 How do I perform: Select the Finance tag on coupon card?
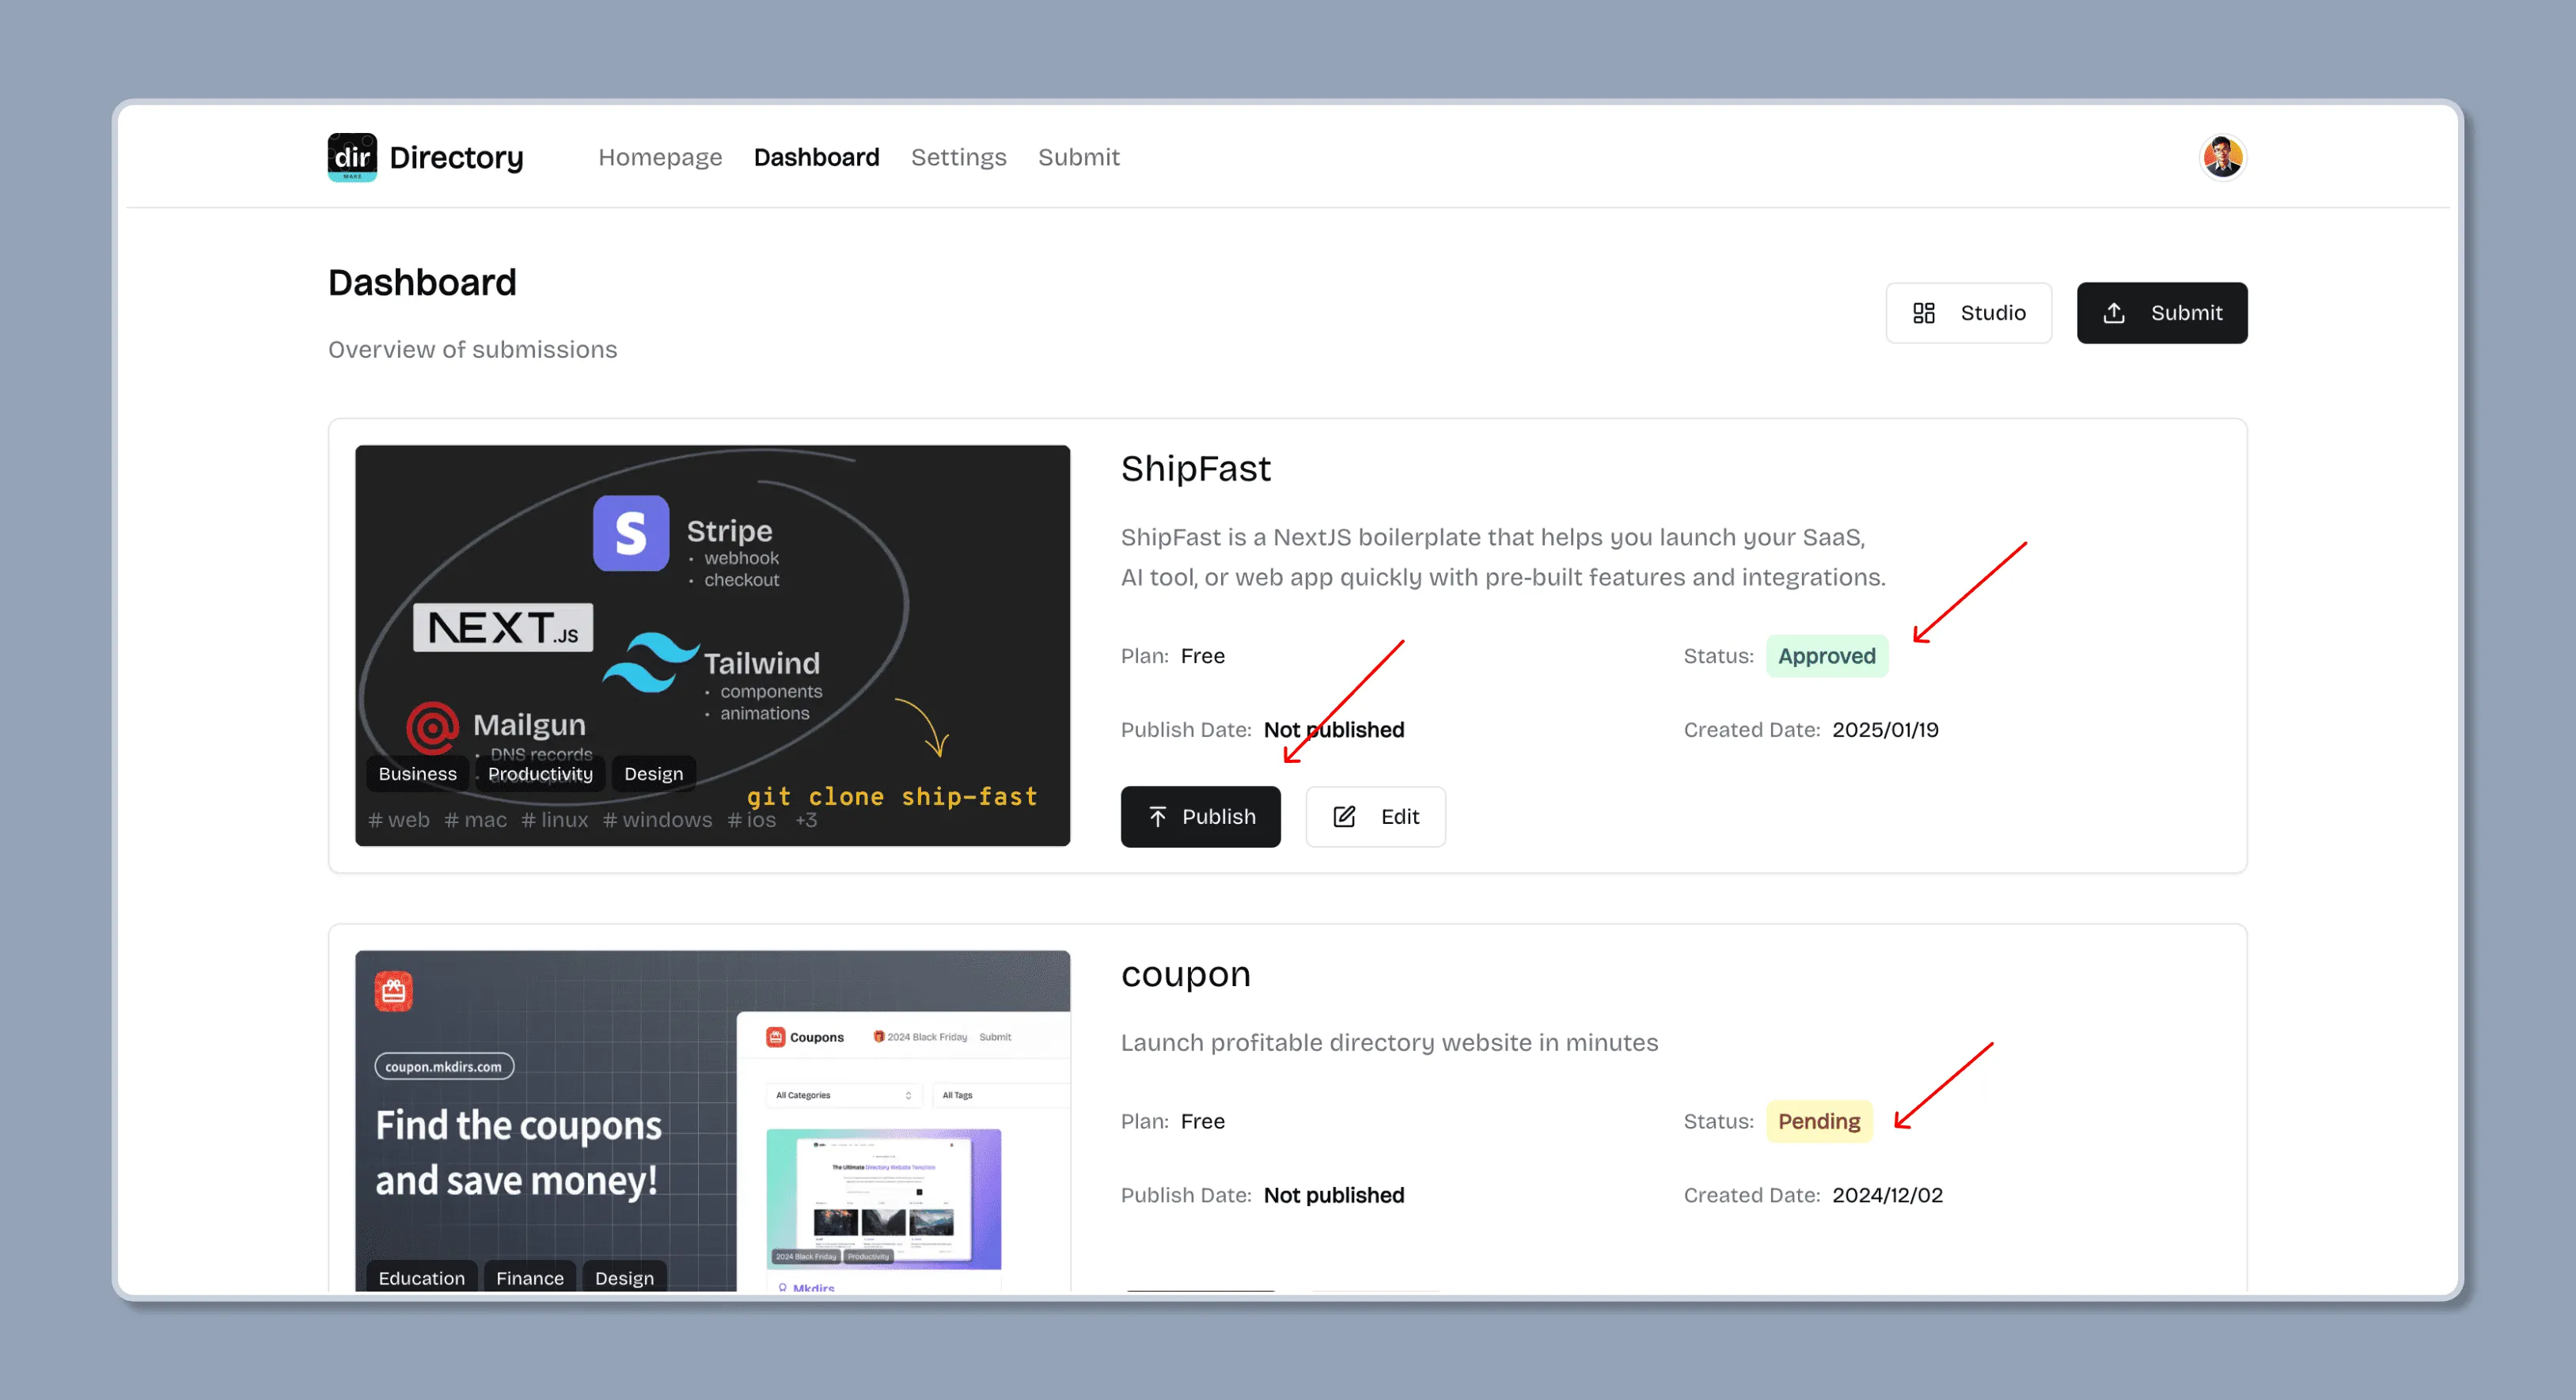coord(529,1278)
